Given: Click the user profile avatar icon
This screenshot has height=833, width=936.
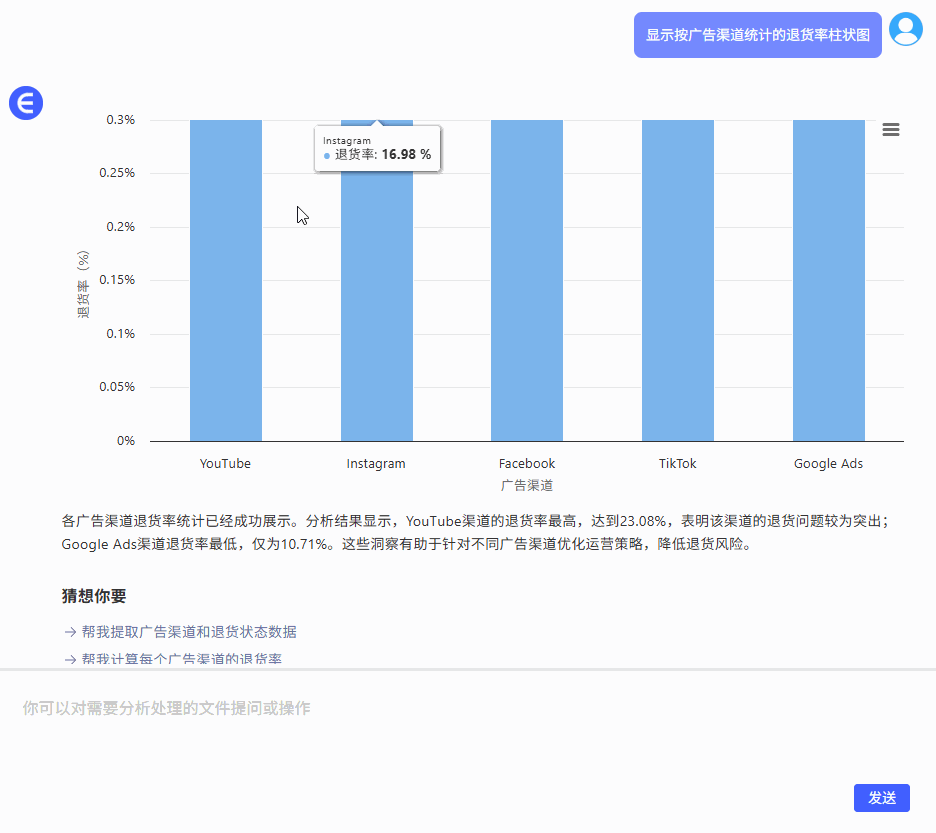Looking at the screenshot, I should [906, 29].
